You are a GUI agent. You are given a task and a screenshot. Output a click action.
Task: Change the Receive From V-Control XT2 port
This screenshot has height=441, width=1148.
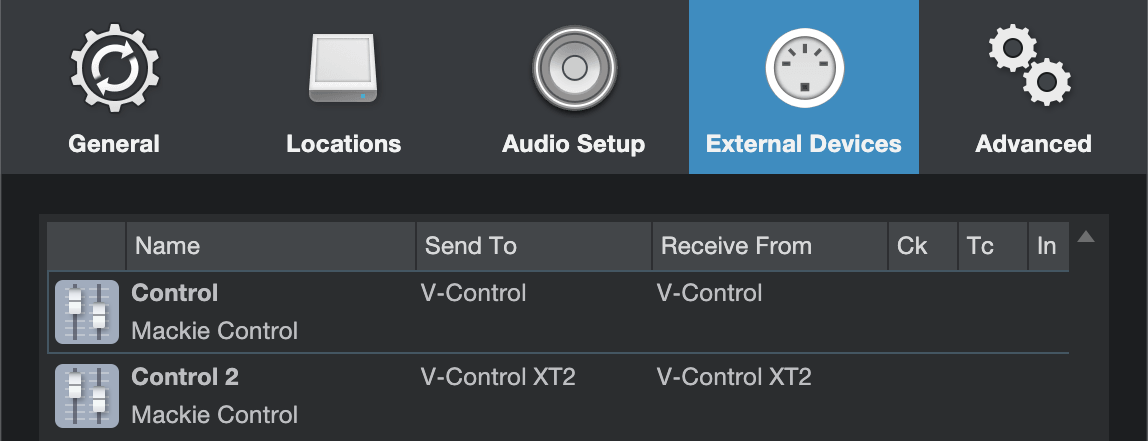coord(734,377)
